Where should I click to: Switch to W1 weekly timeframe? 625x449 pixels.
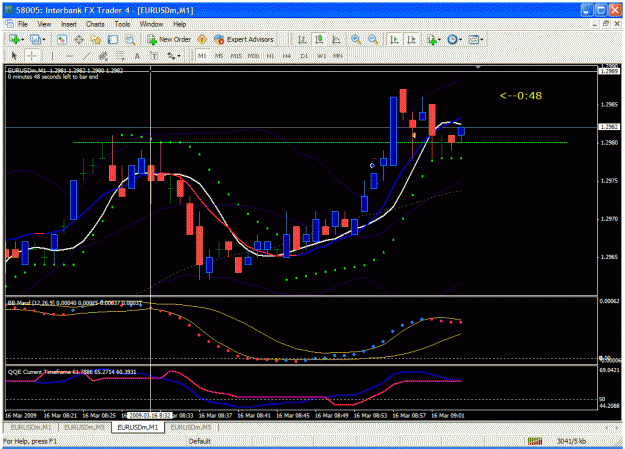click(321, 56)
